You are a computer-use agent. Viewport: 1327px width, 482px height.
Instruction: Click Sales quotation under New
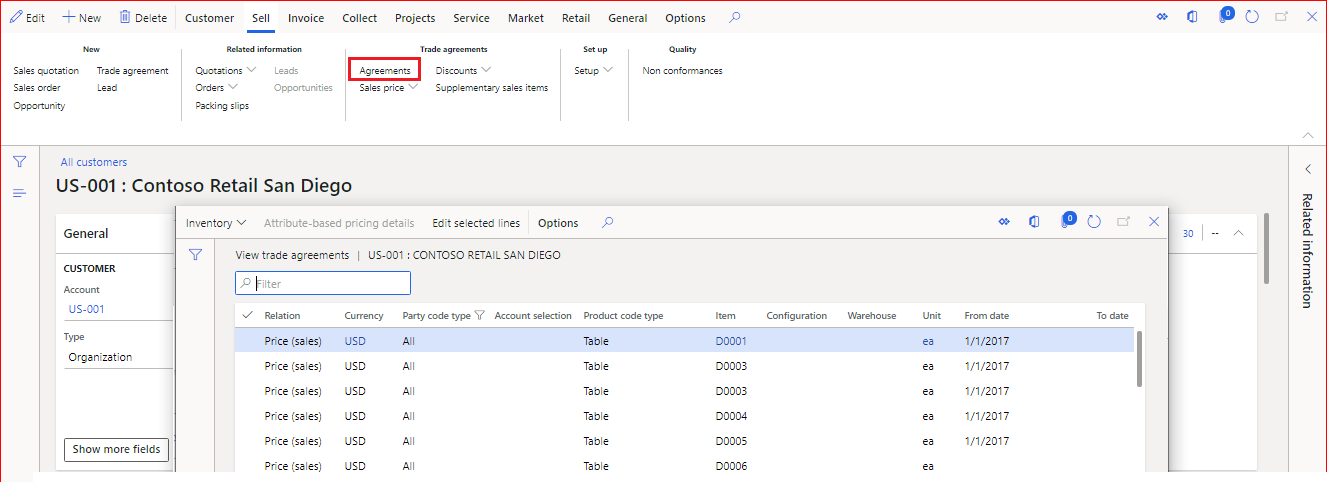pos(46,71)
